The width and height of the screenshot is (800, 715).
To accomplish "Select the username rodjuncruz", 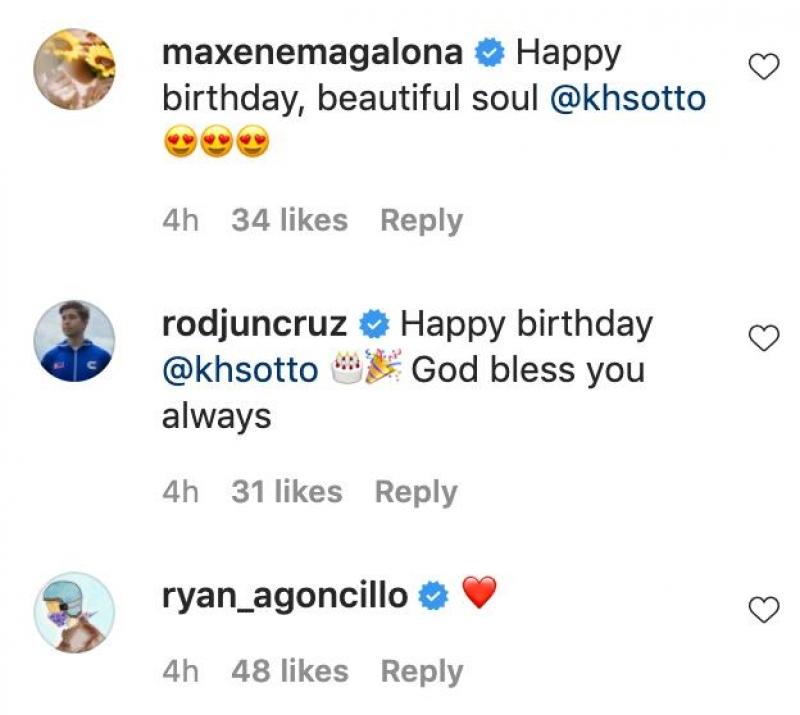I will (x=260, y=322).
